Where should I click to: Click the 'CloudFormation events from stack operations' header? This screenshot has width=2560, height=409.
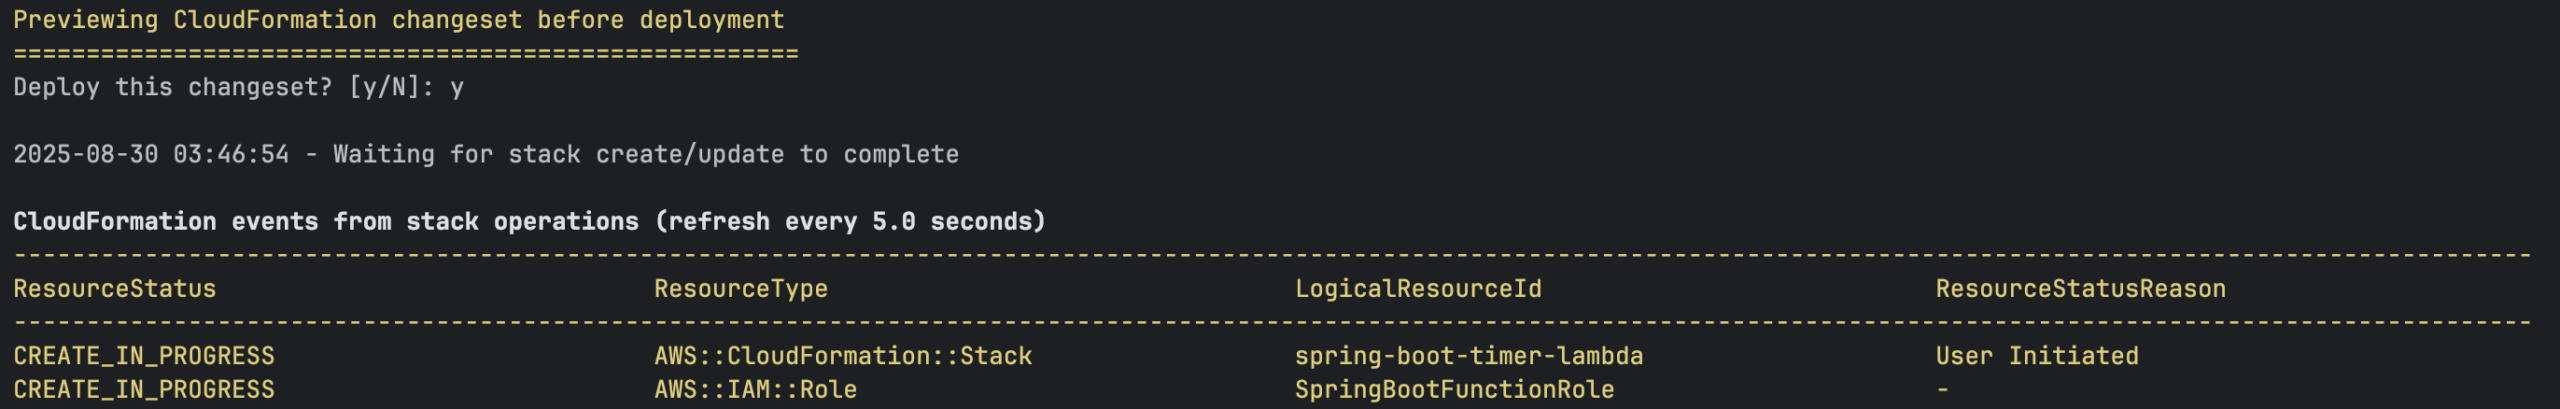click(x=326, y=221)
